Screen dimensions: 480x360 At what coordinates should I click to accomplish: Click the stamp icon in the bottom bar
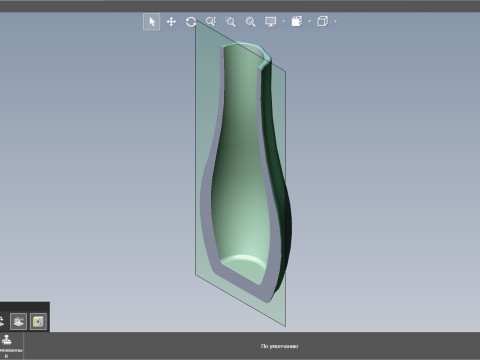coord(7,340)
